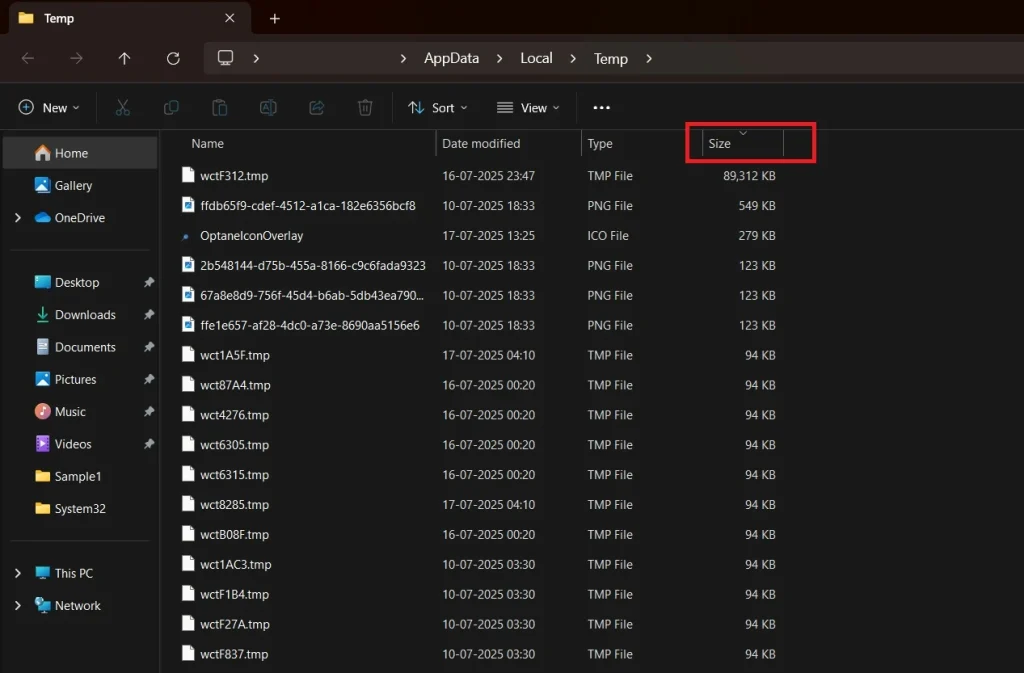Add a new tab with plus button

pos(275,19)
